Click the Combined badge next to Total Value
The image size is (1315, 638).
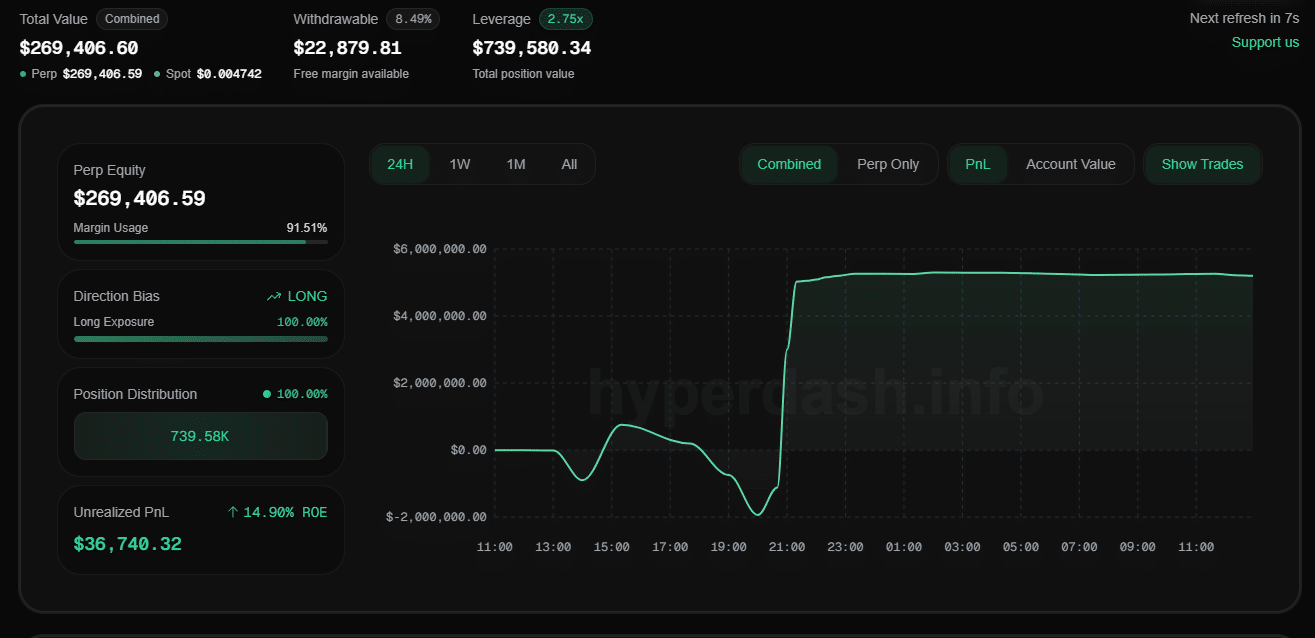click(132, 19)
